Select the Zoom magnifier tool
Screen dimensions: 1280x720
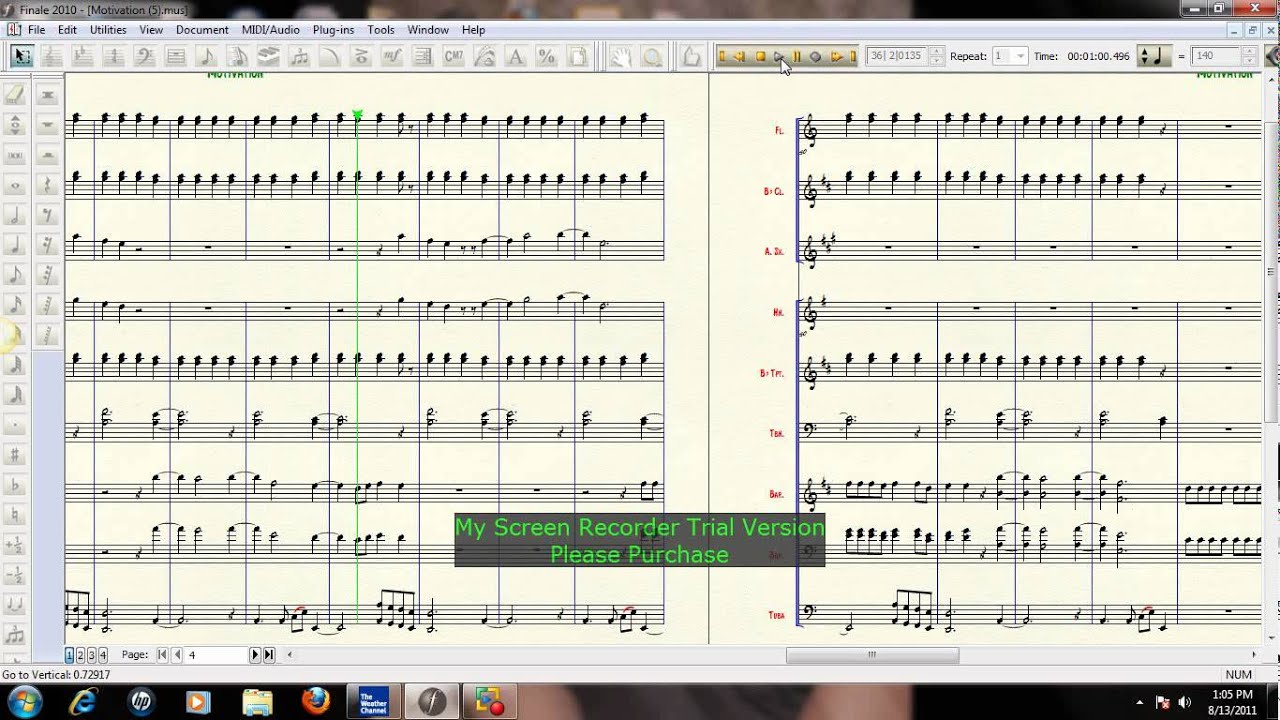pyautogui.click(x=652, y=56)
